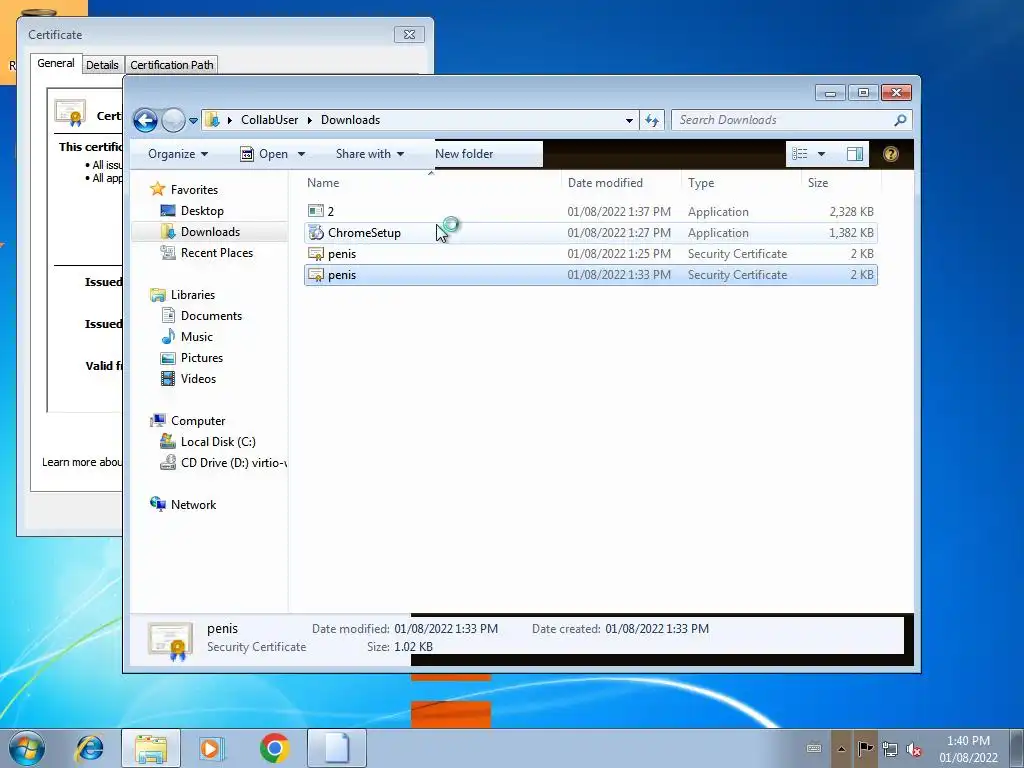Launch Google Chrome from the taskbar
Image resolution: width=1024 pixels, height=768 pixels.
[x=274, y=748]
